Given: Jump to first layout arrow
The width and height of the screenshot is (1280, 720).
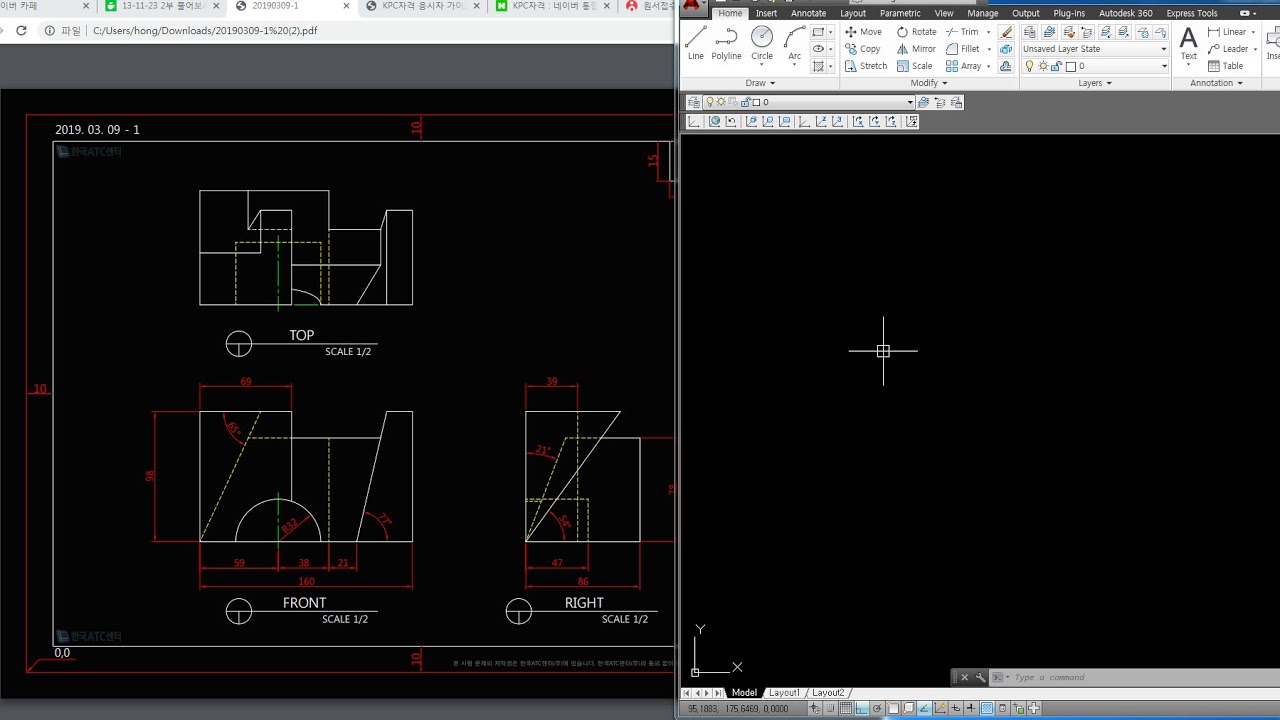Looking at the screenshot, I should [687, 693].
